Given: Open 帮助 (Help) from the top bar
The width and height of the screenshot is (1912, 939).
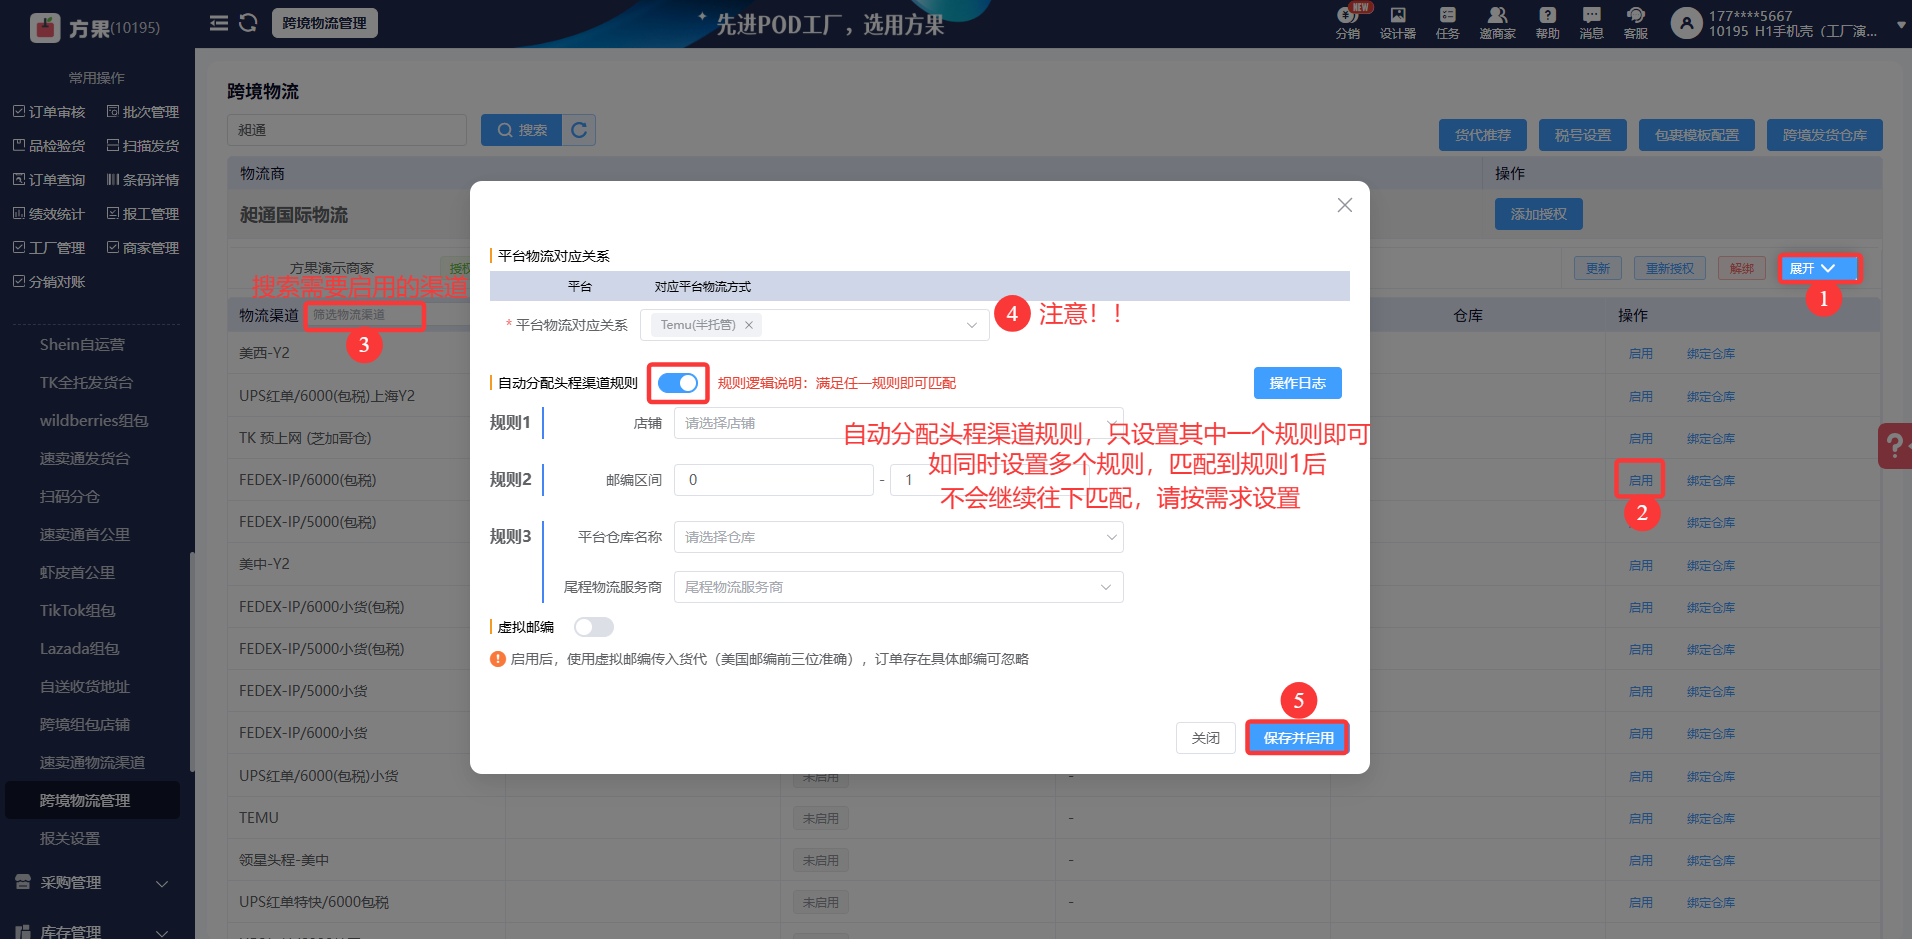Looking at the screenshot, I should [1546, 22].
